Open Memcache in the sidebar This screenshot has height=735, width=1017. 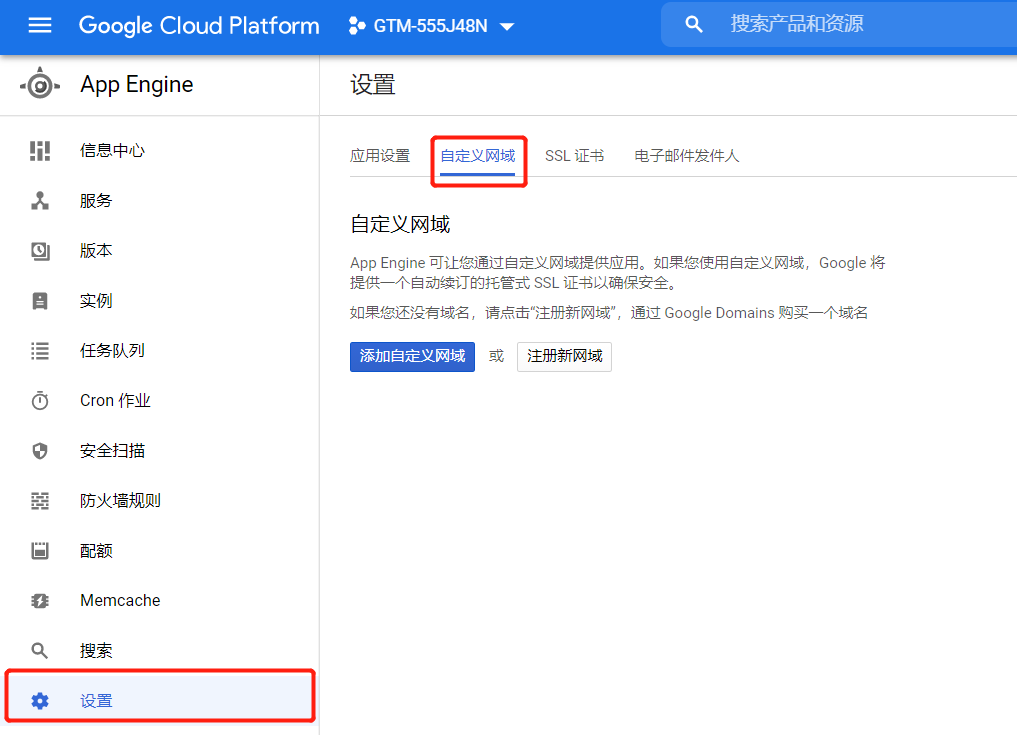pyautogui.click(x=160, y=601)
